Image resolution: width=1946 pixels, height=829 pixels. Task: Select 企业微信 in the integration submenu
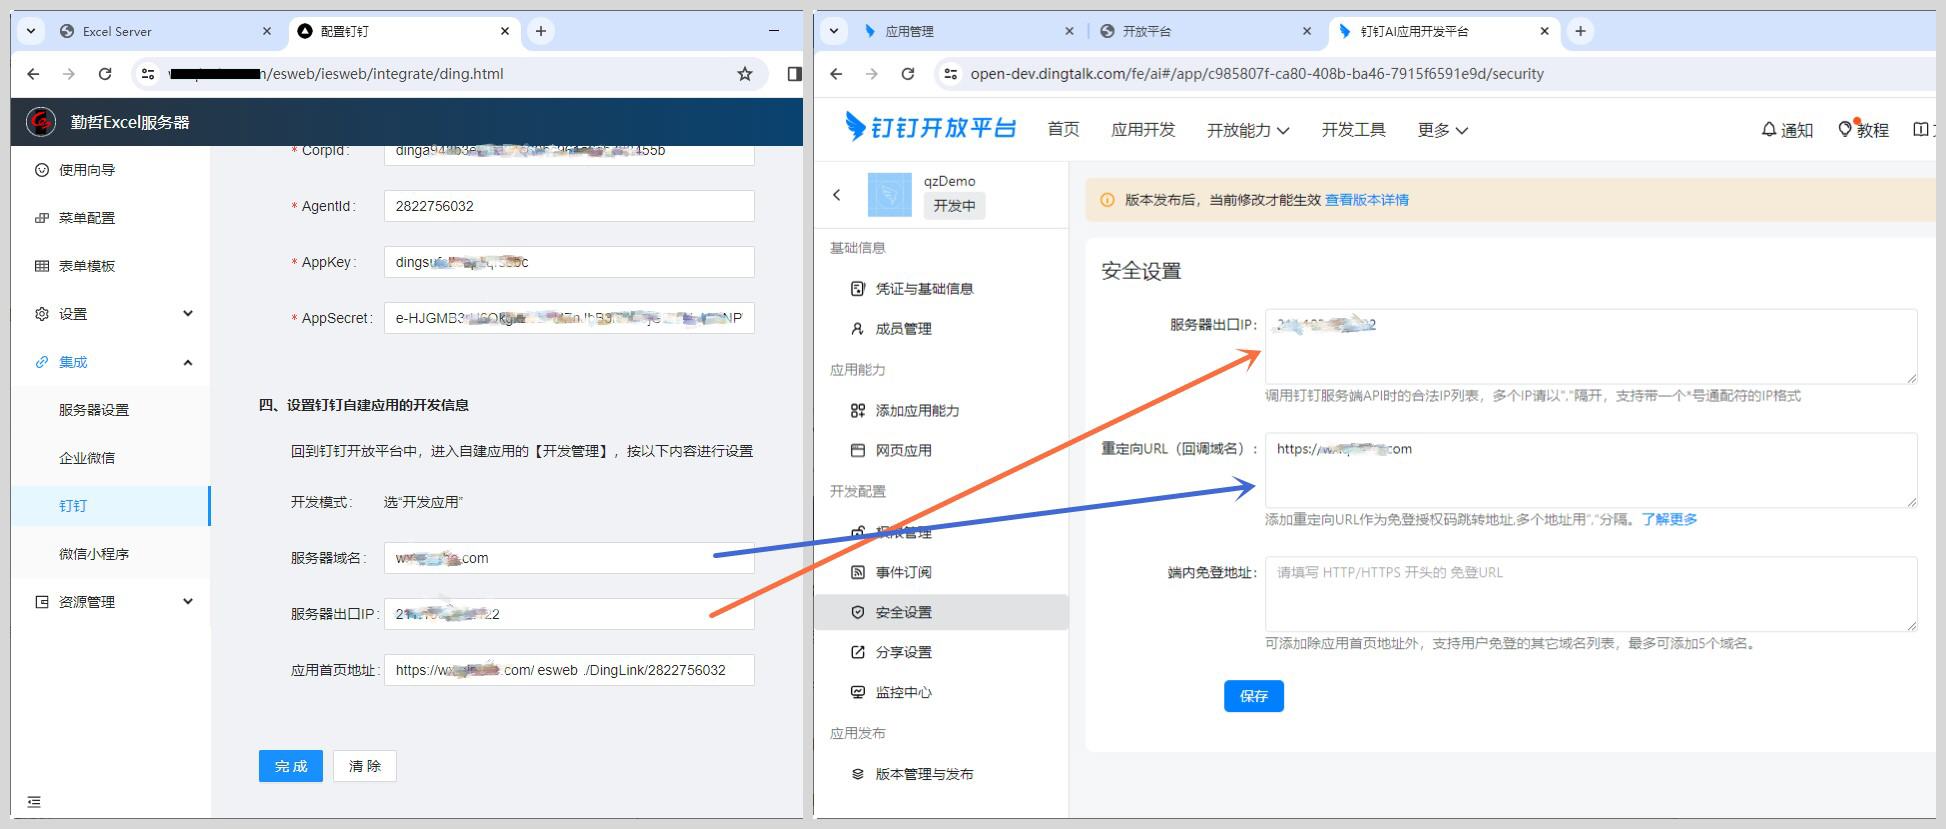(87, 458)
